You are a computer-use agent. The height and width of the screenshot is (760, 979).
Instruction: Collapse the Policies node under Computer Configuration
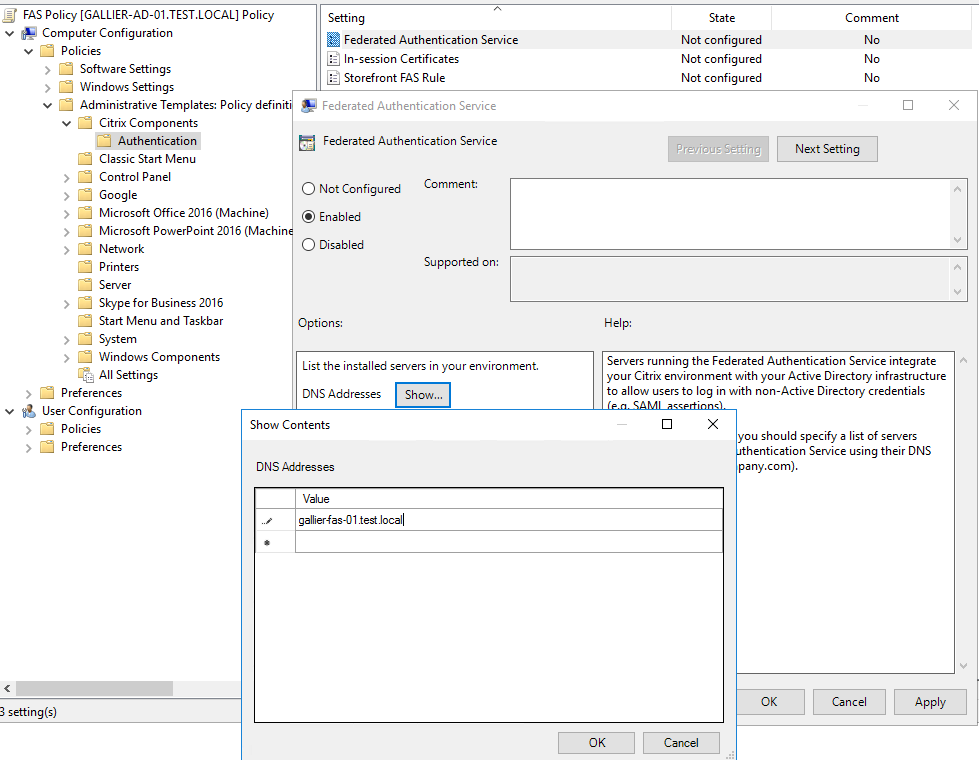click(28, 51)
